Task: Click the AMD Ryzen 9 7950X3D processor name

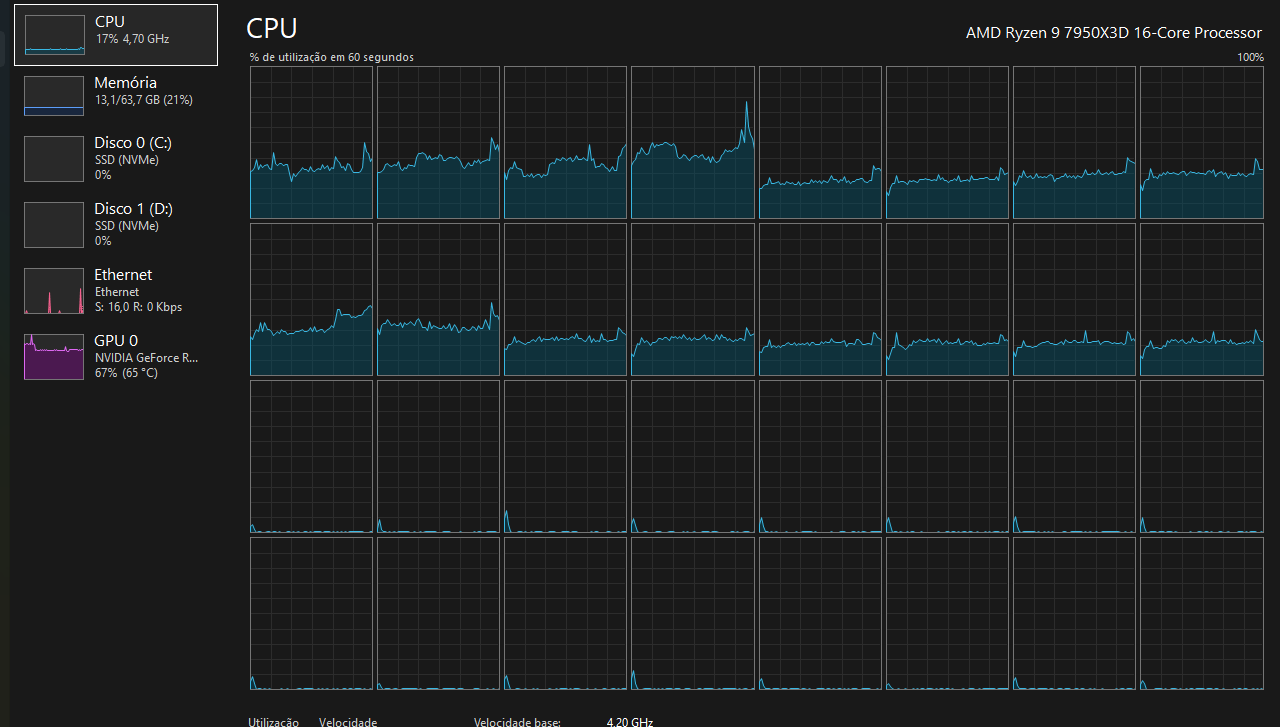Action: click(x=1113, y=32)
